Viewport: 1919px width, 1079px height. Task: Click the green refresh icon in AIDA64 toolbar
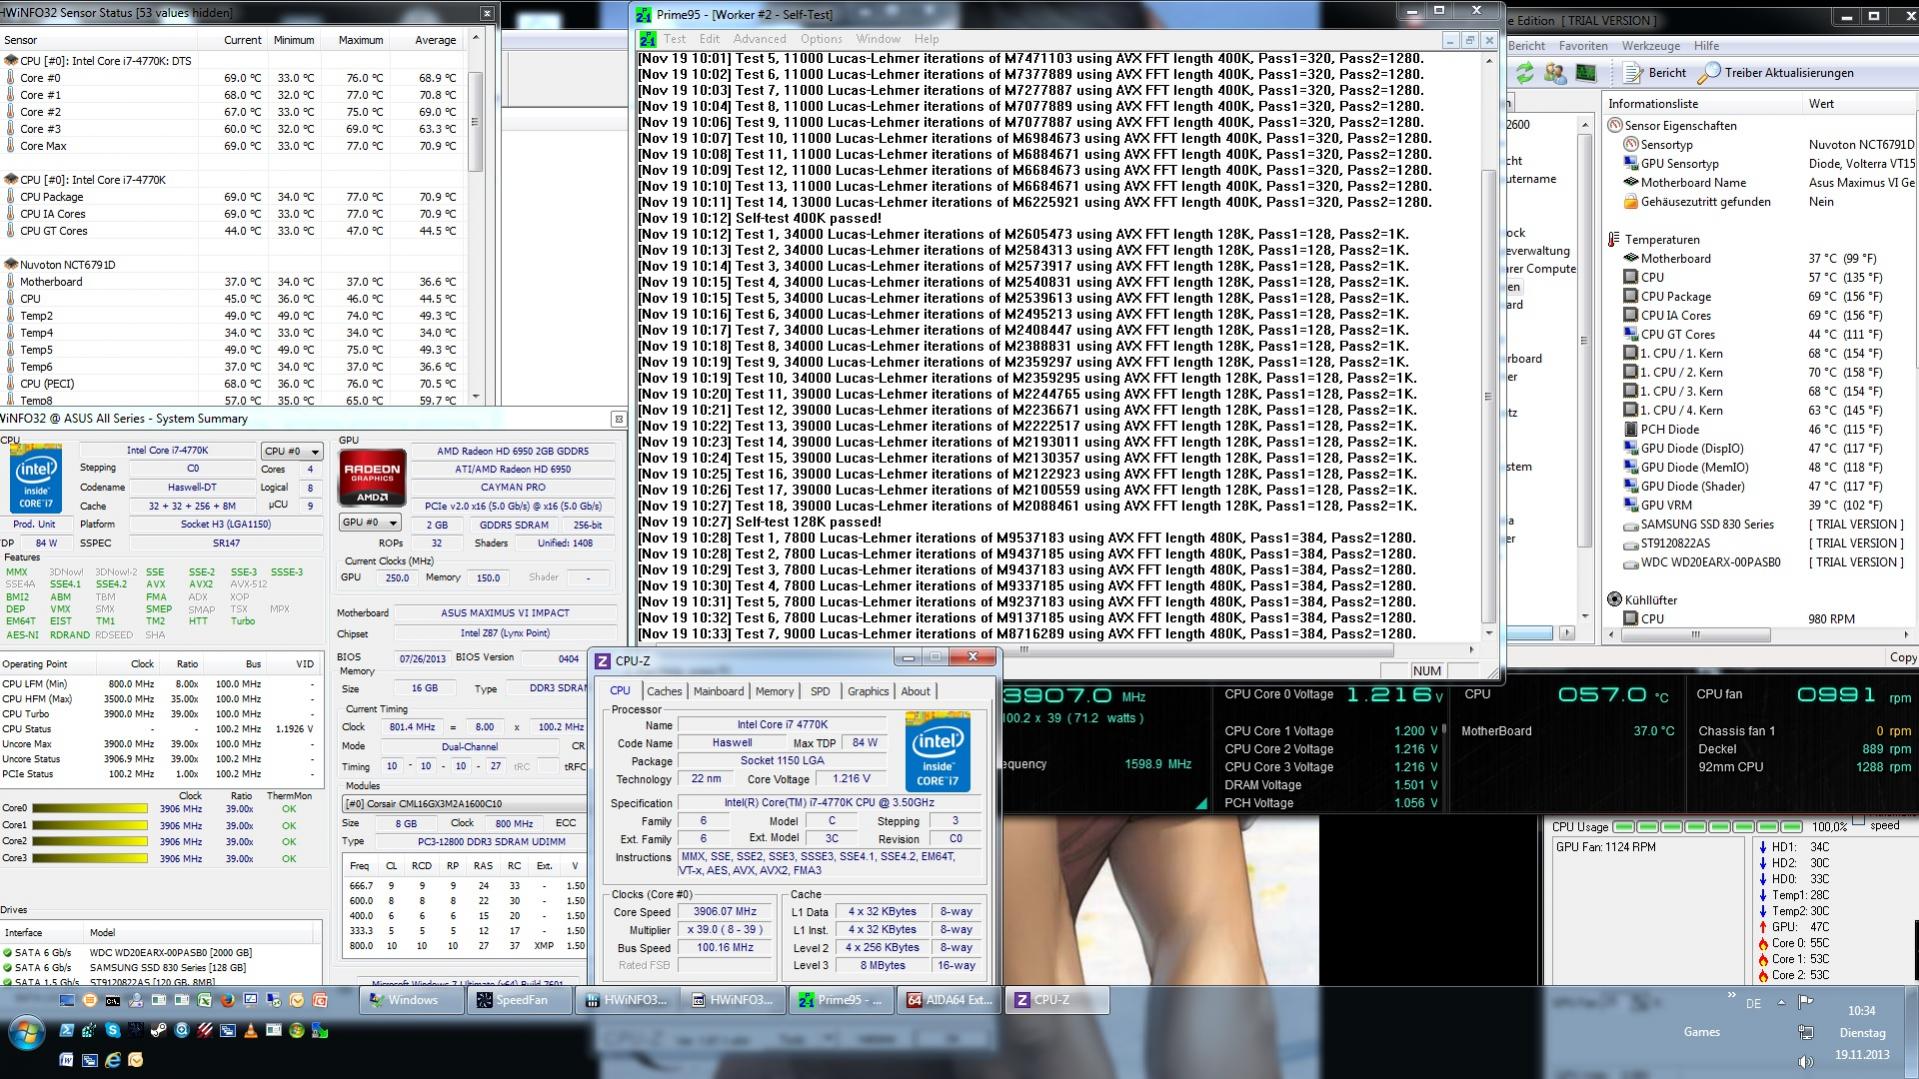(1524, 73)
